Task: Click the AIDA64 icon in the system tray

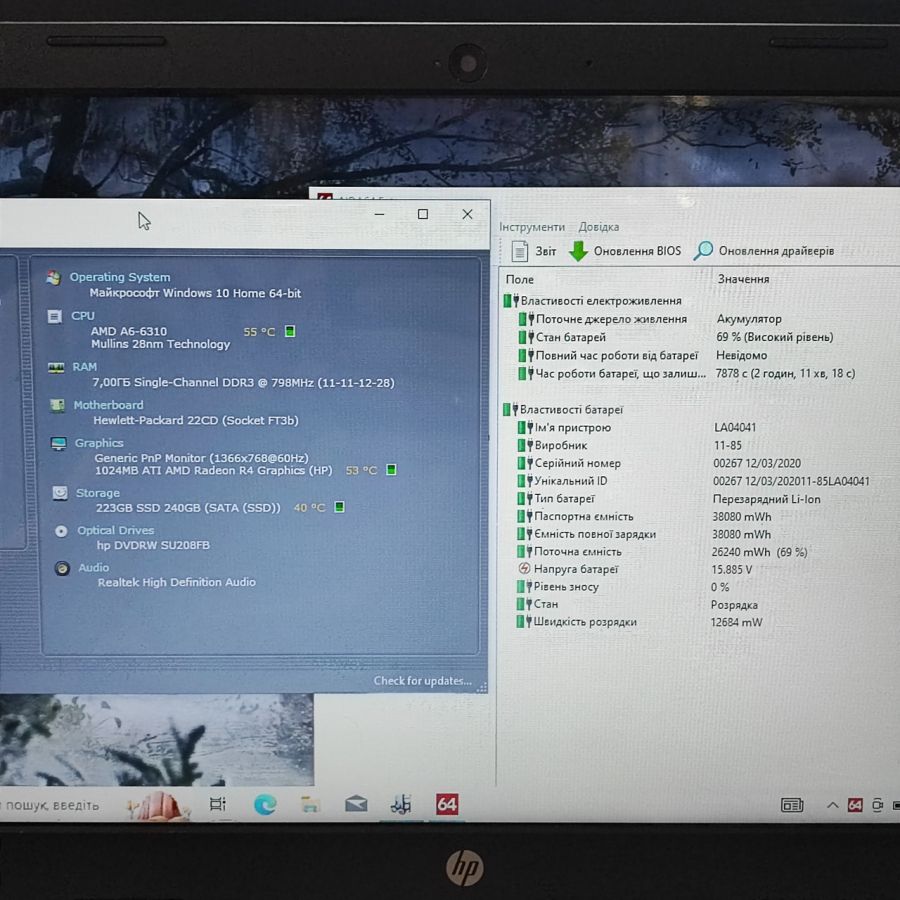Action: click(855, 805)
